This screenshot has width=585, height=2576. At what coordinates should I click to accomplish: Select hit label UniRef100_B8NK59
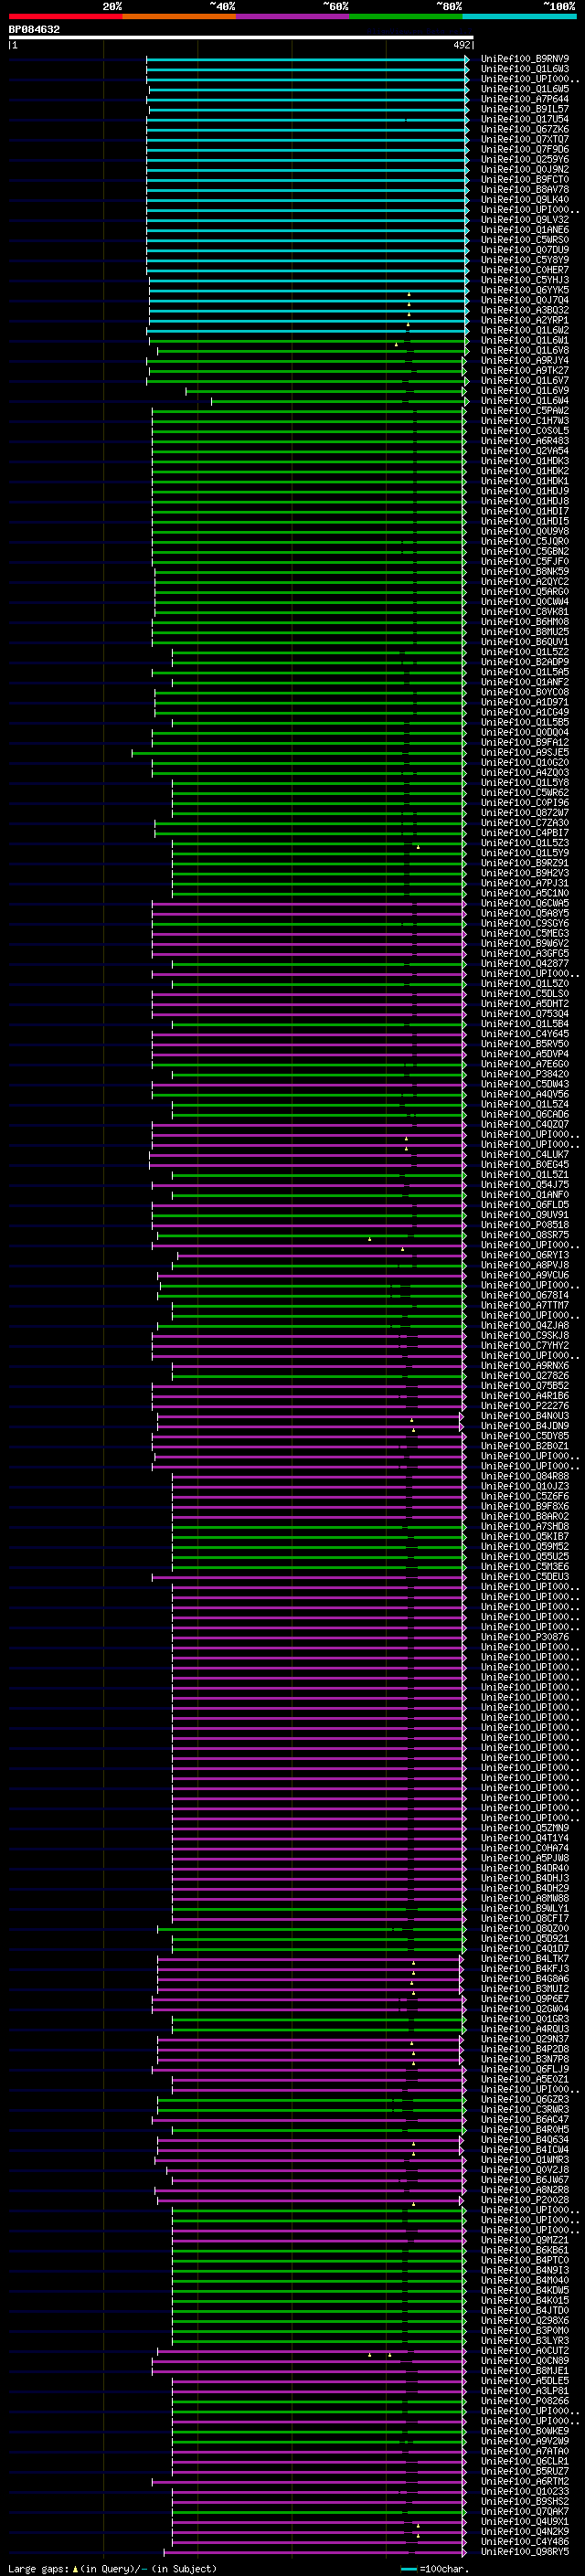coord(525,571)
